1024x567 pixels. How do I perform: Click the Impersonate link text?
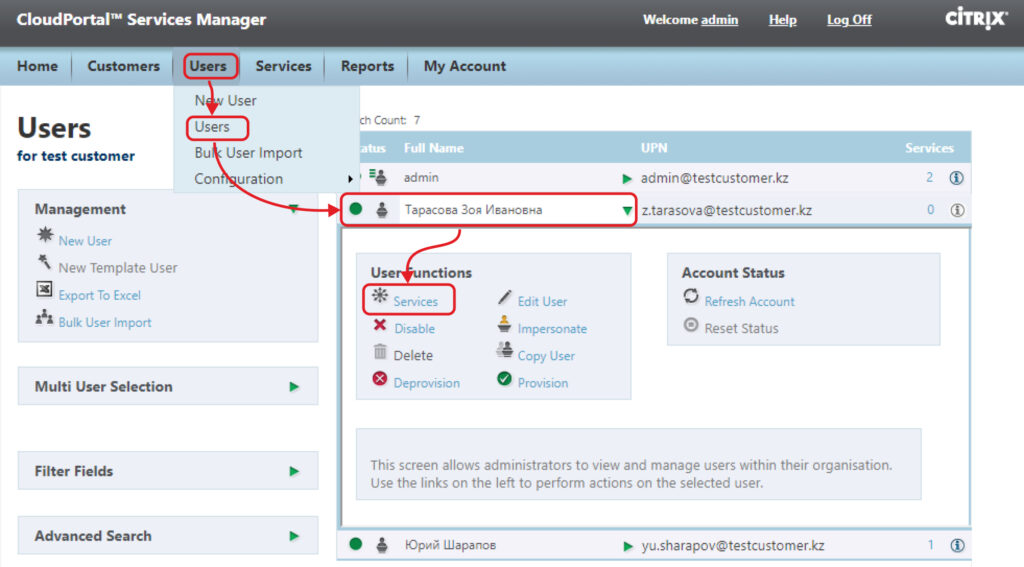[552, 329]
